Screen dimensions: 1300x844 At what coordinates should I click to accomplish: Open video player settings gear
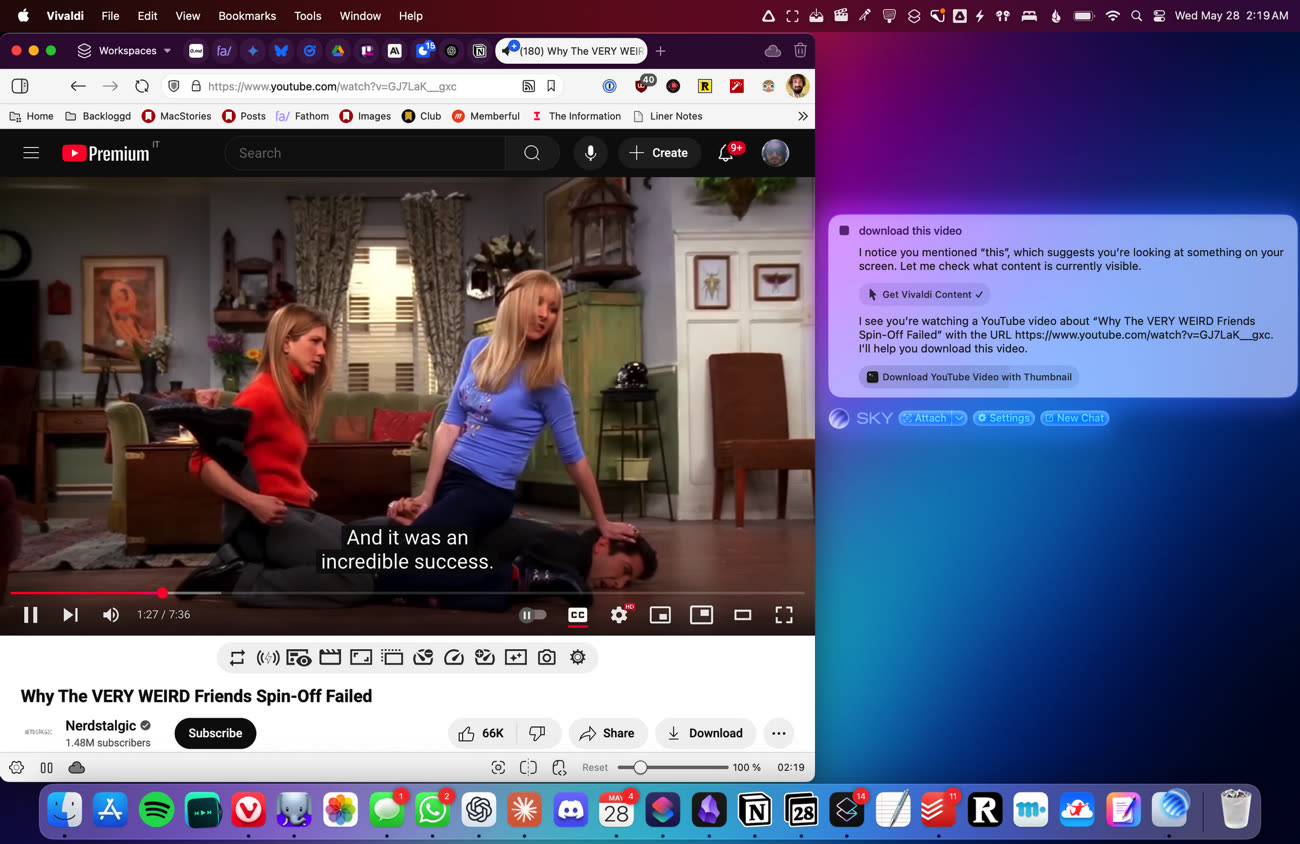pyautogui.click(x=620, y=615)
